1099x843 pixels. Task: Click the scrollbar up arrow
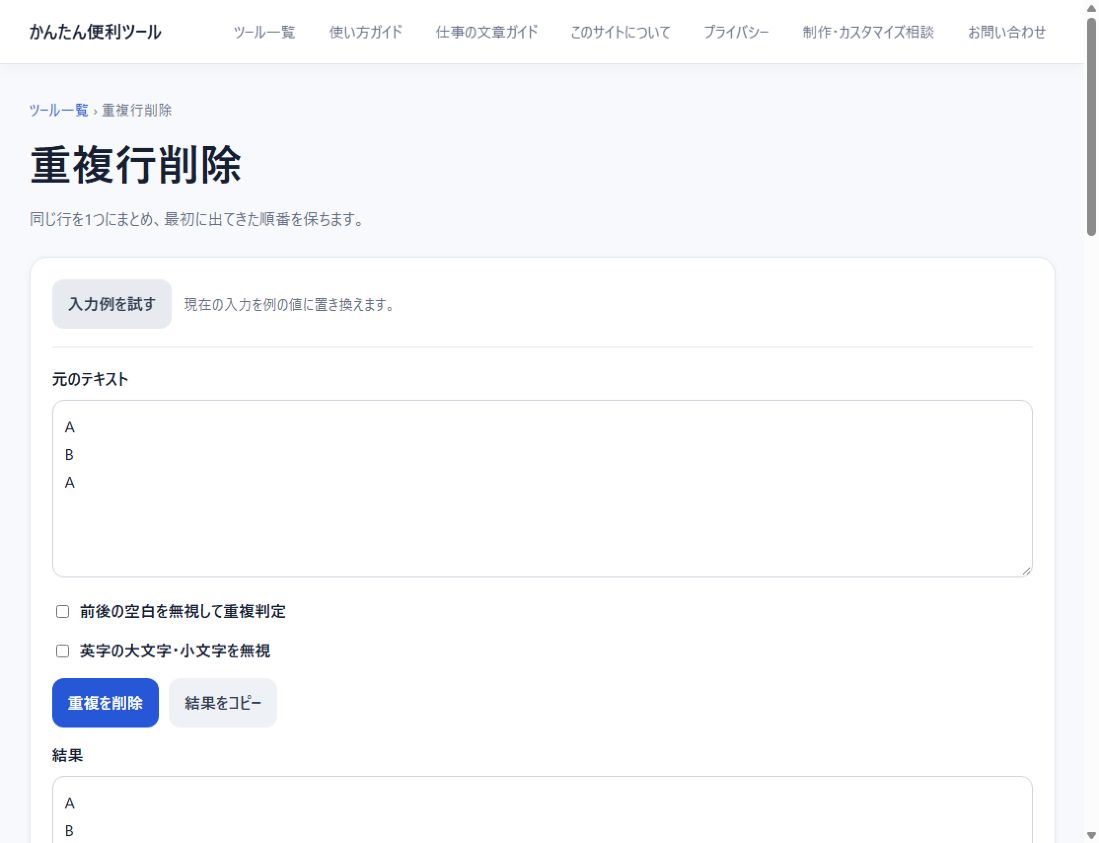click(1091, 8)
